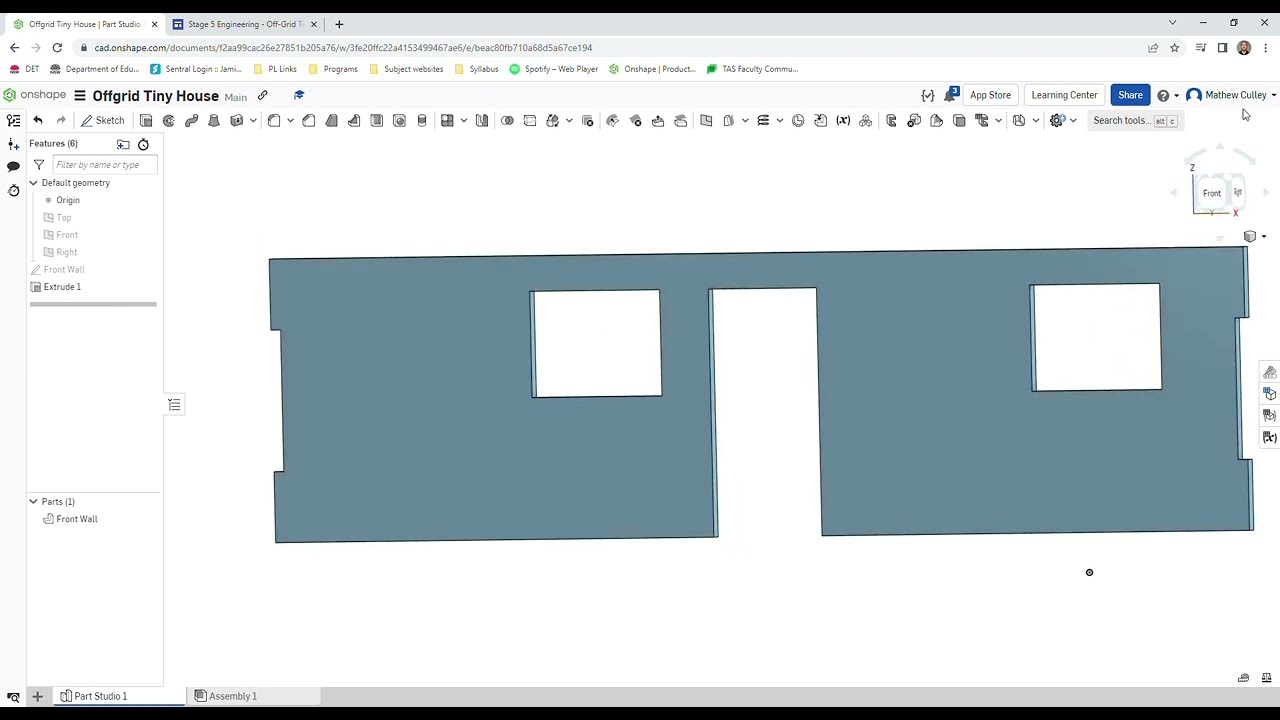Open the Comments panel speech bubble
This screenshot has height=720, width=1280.
coord(13,166)
